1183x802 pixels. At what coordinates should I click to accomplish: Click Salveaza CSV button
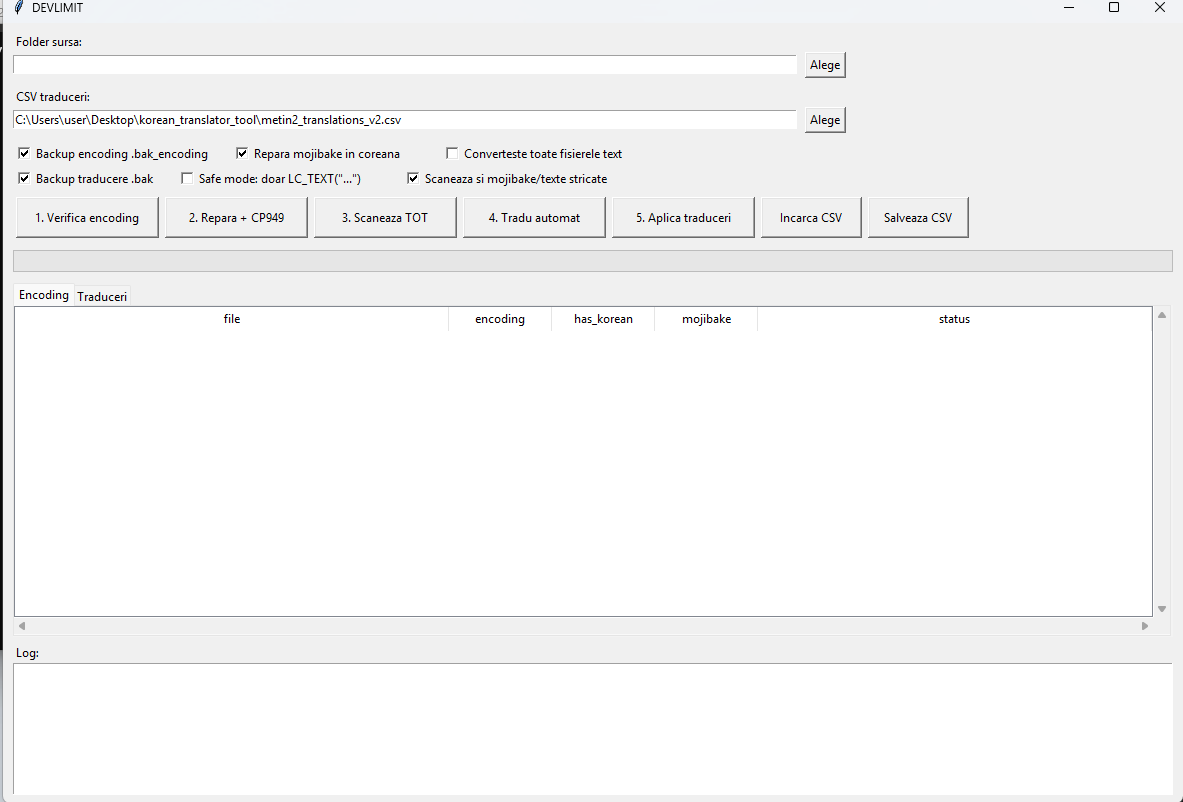tap(918, 217)
